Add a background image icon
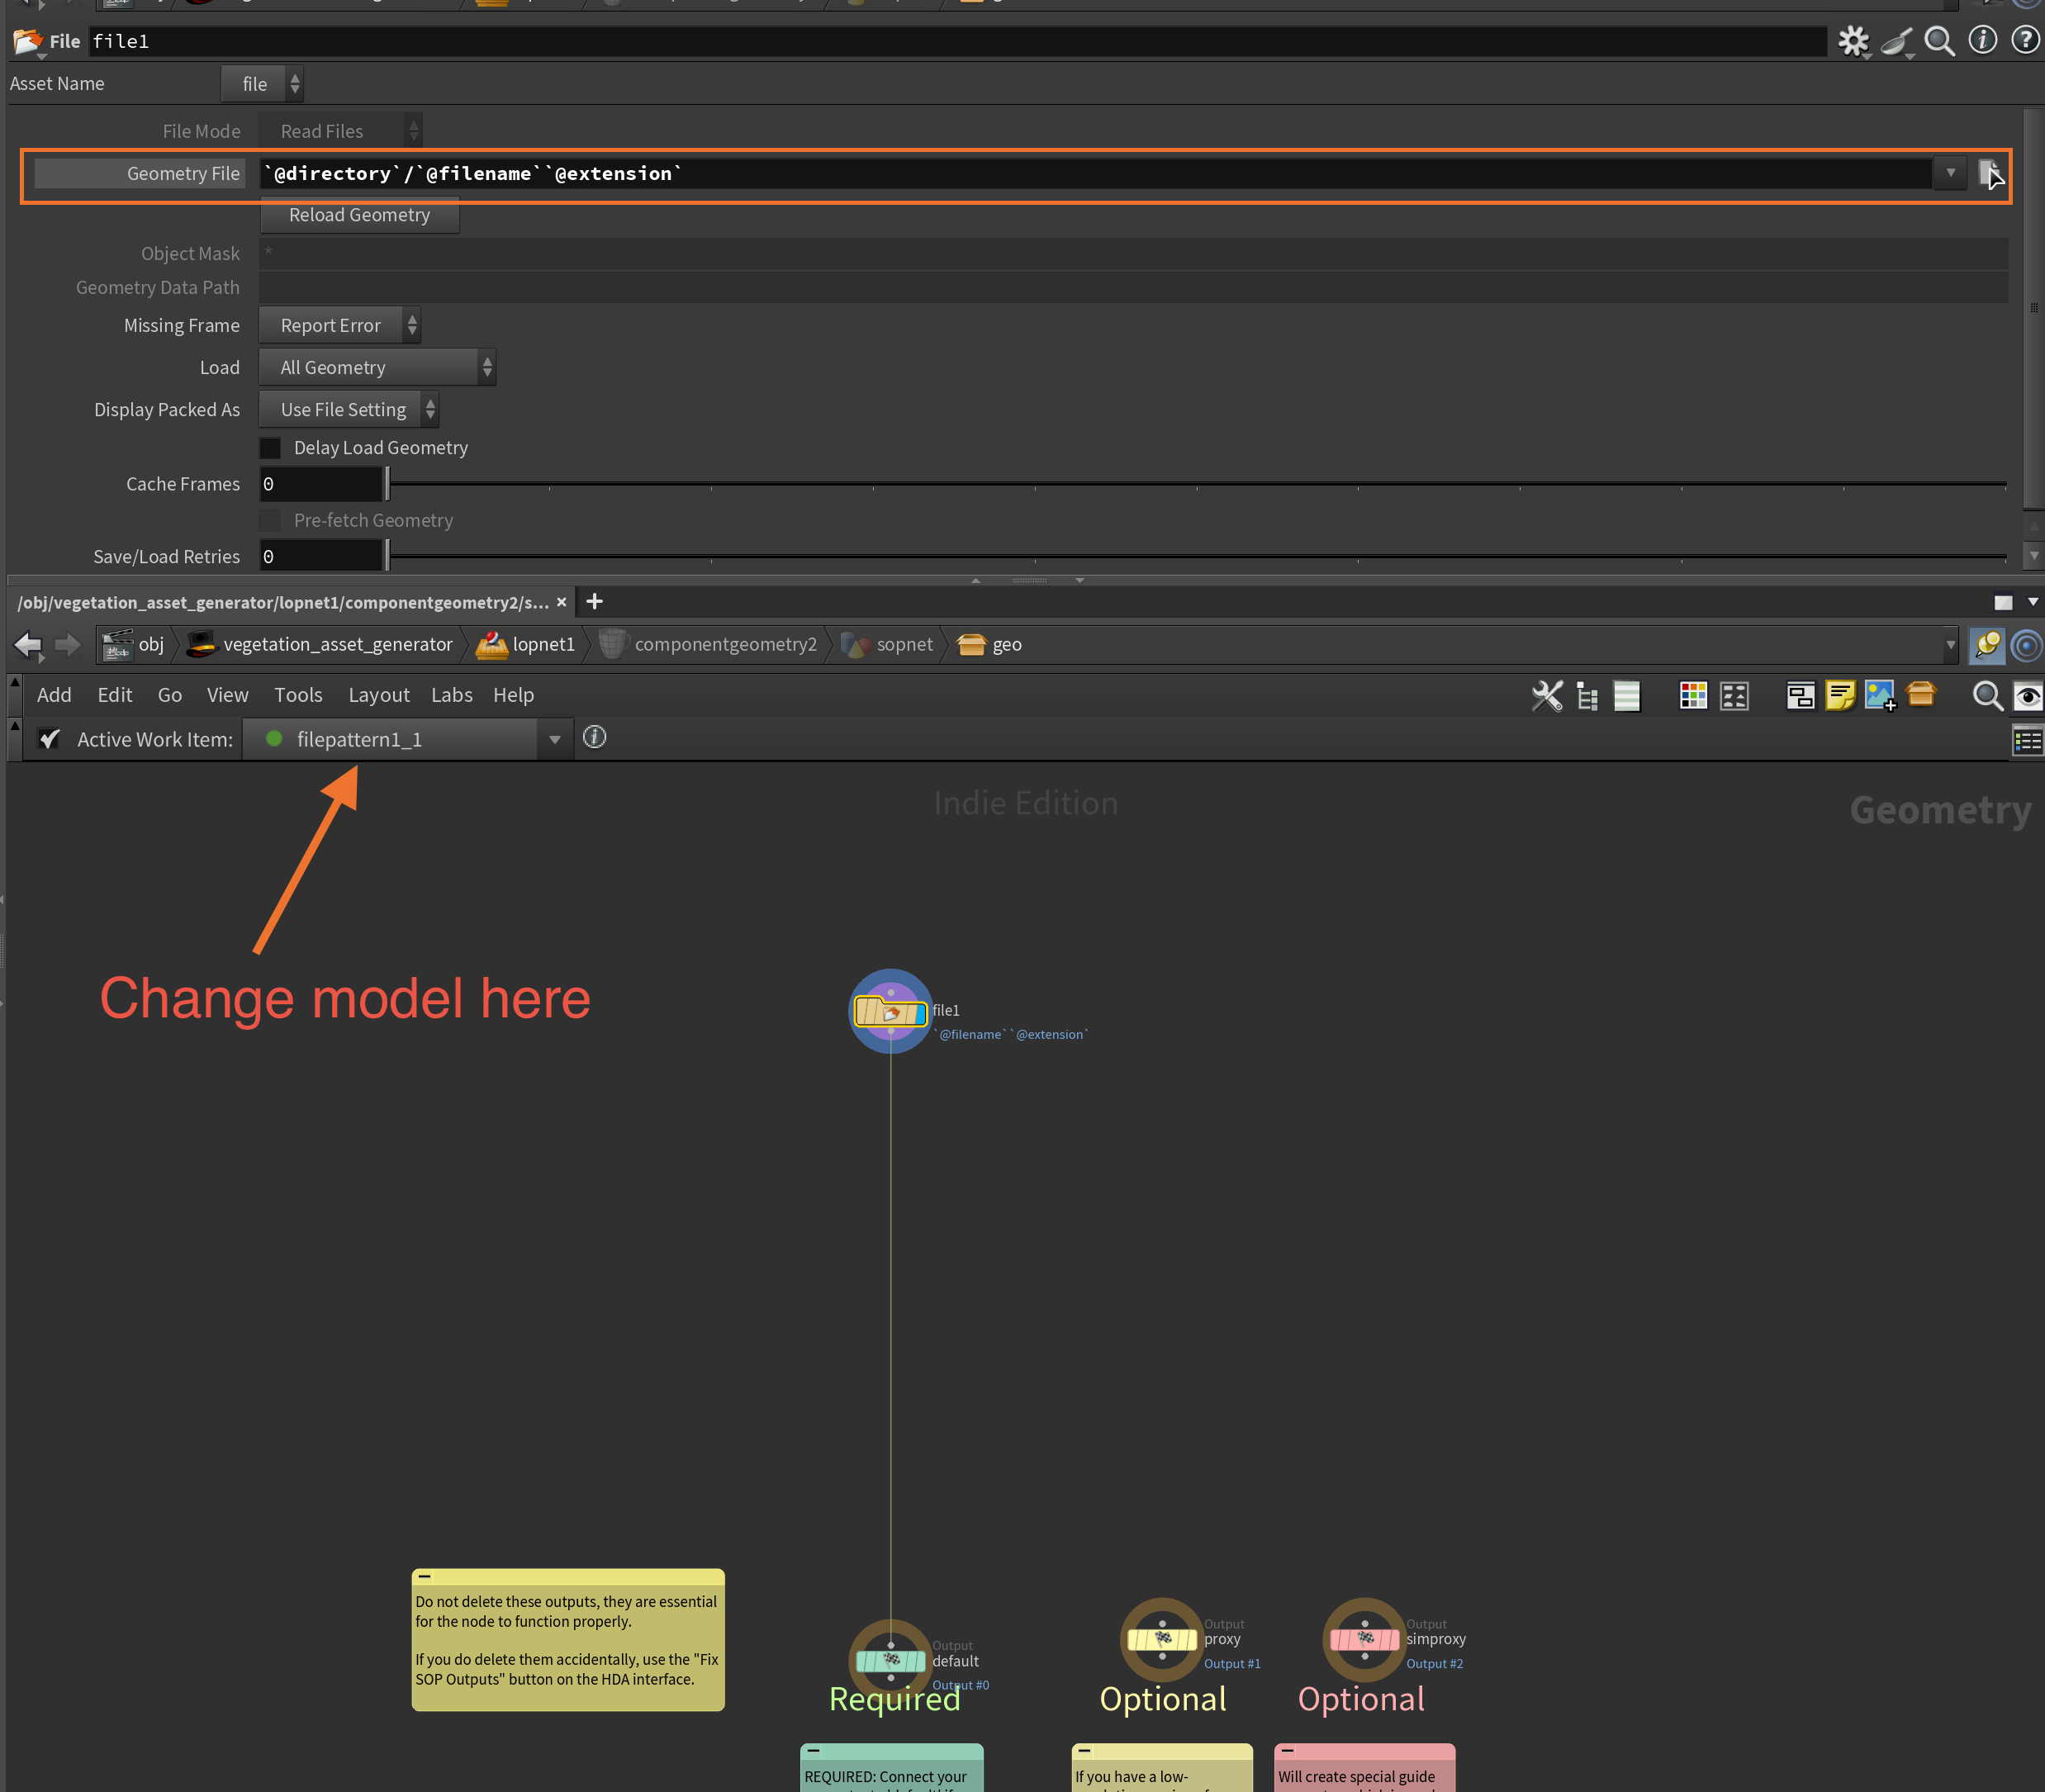Screen dimensions: 2045x1792 point(1879,695)
